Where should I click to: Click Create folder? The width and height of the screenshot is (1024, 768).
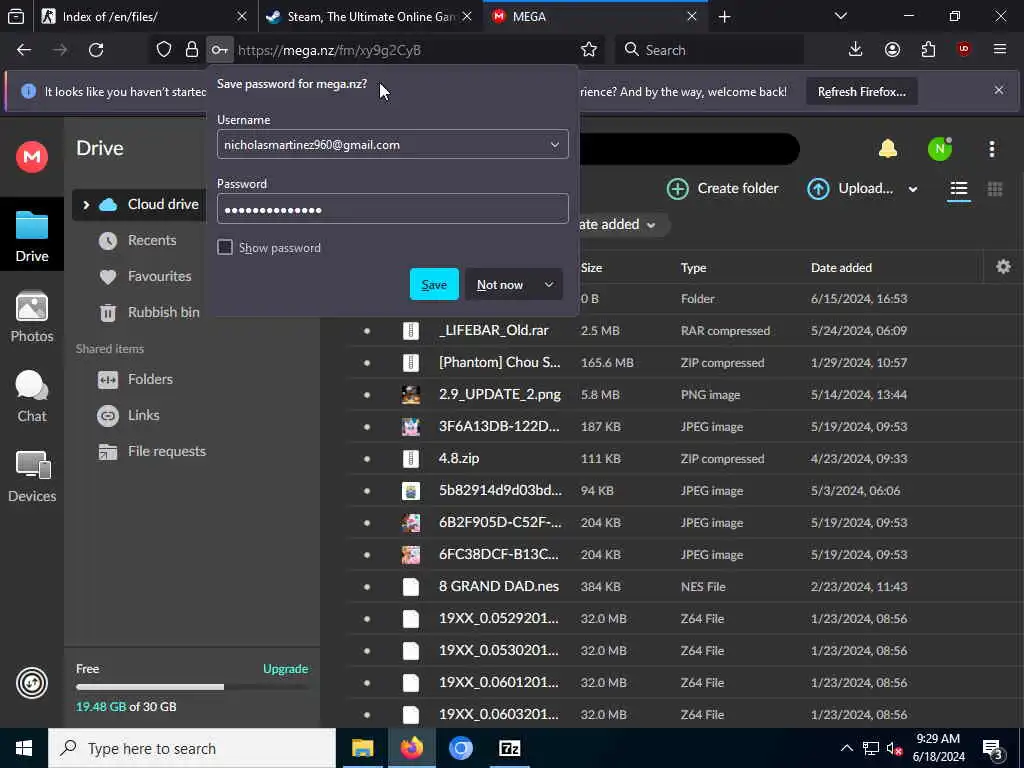[x=722, y=189]
